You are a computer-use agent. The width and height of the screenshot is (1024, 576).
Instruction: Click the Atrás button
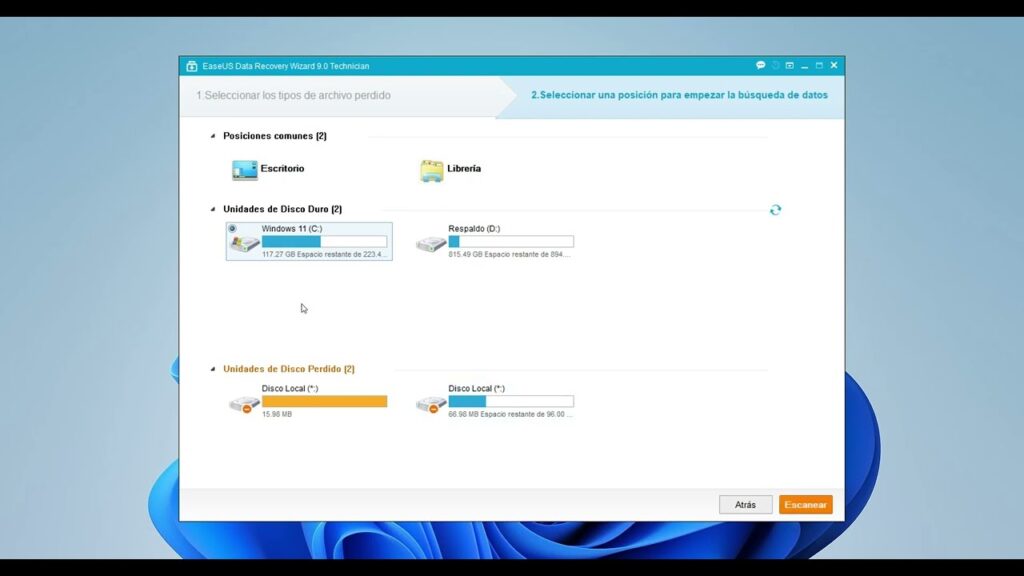click(x=745, y=504)
